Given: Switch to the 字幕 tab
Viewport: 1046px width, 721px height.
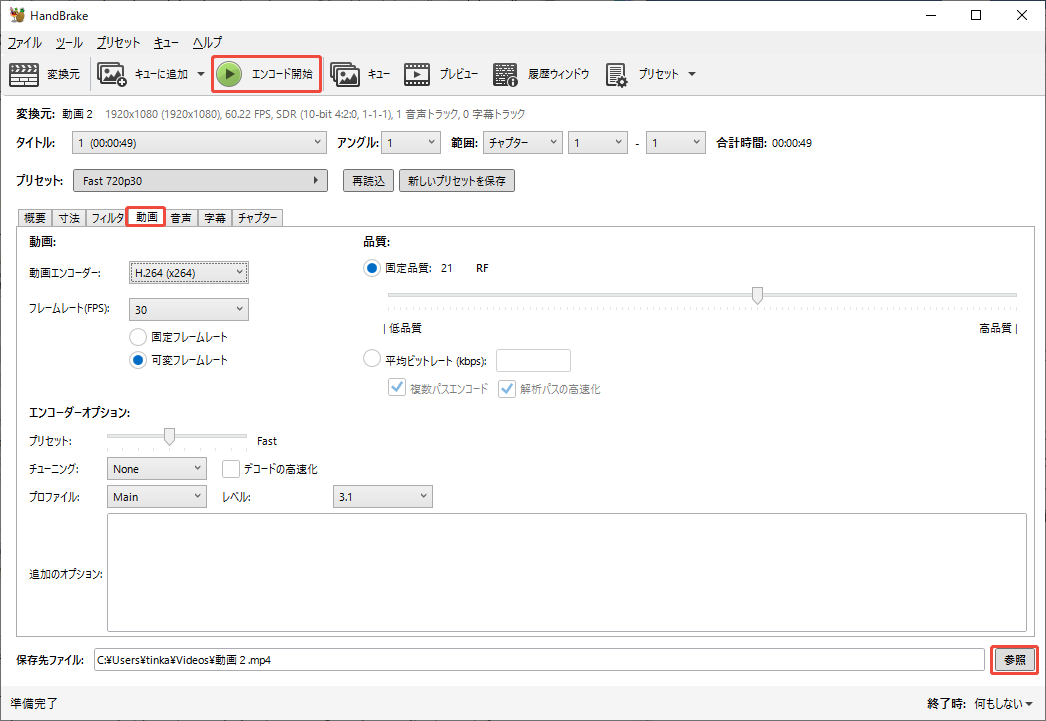Looking at the screenshot, I should click(215, 218).
